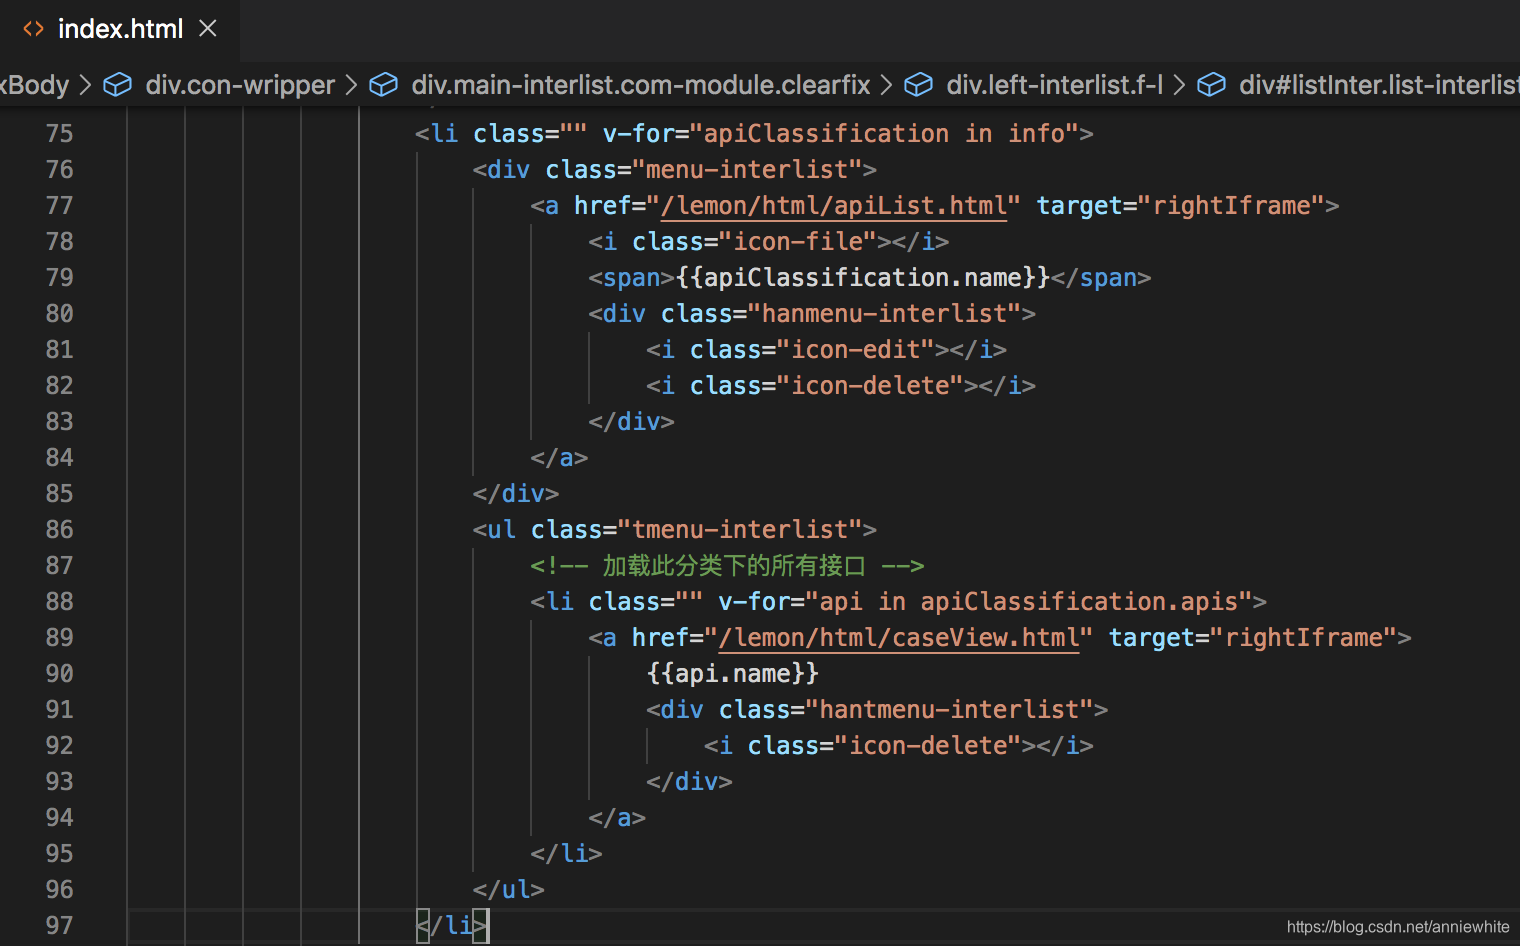Click "icon-delete" on line 82

[x=870, y=386]
